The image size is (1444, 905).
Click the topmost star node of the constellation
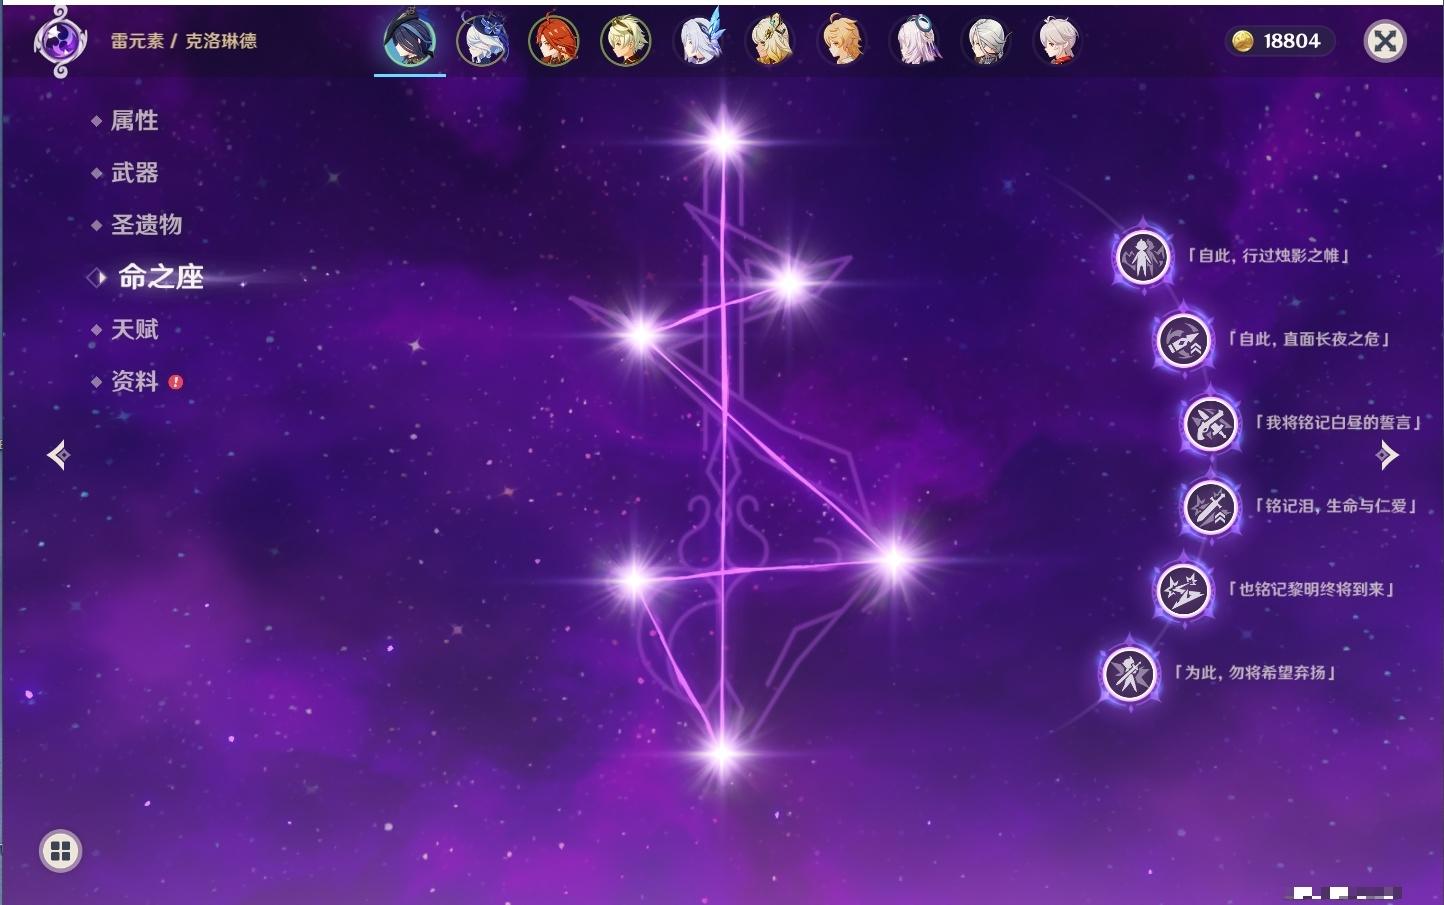point(722,140)
